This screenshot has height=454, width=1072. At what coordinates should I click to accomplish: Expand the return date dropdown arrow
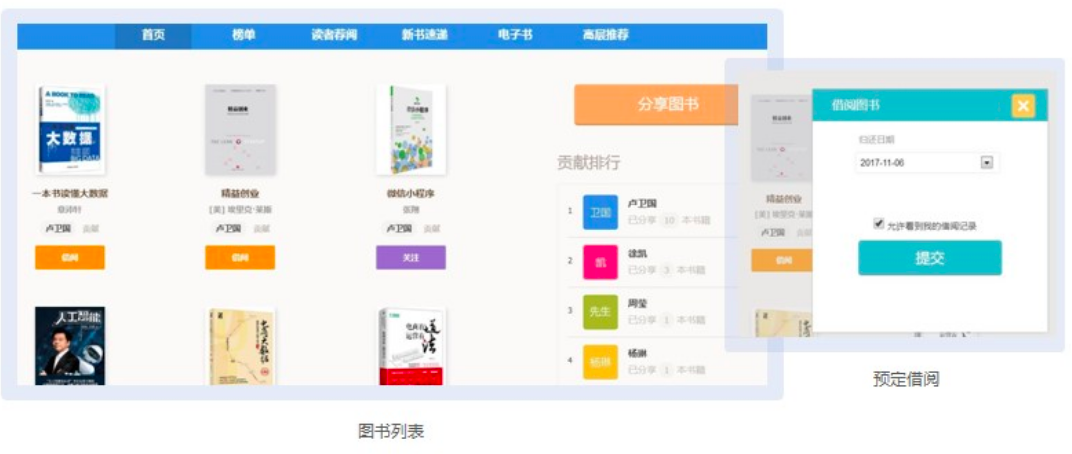[x=986, y=163]
